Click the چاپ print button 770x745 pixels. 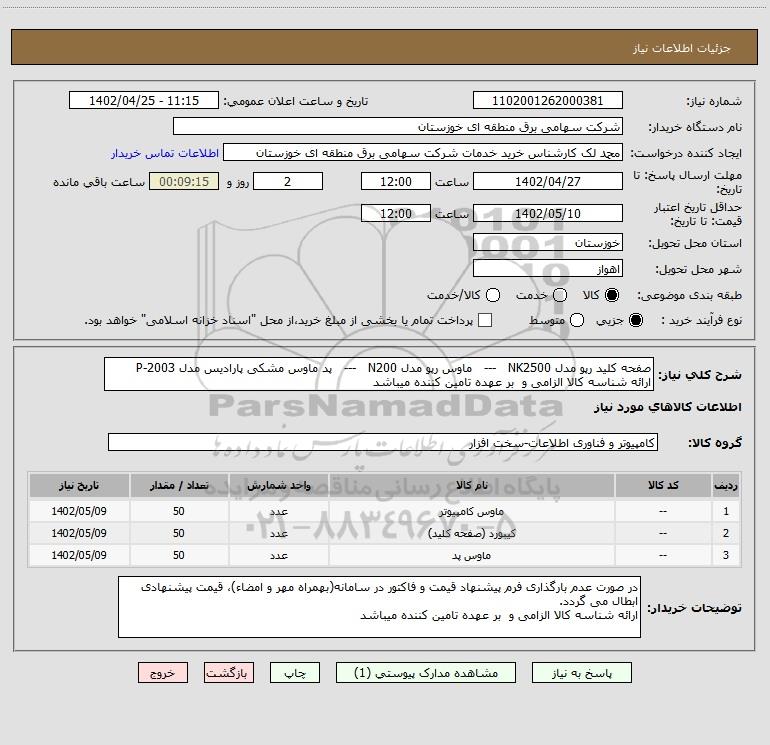(295, 672)
